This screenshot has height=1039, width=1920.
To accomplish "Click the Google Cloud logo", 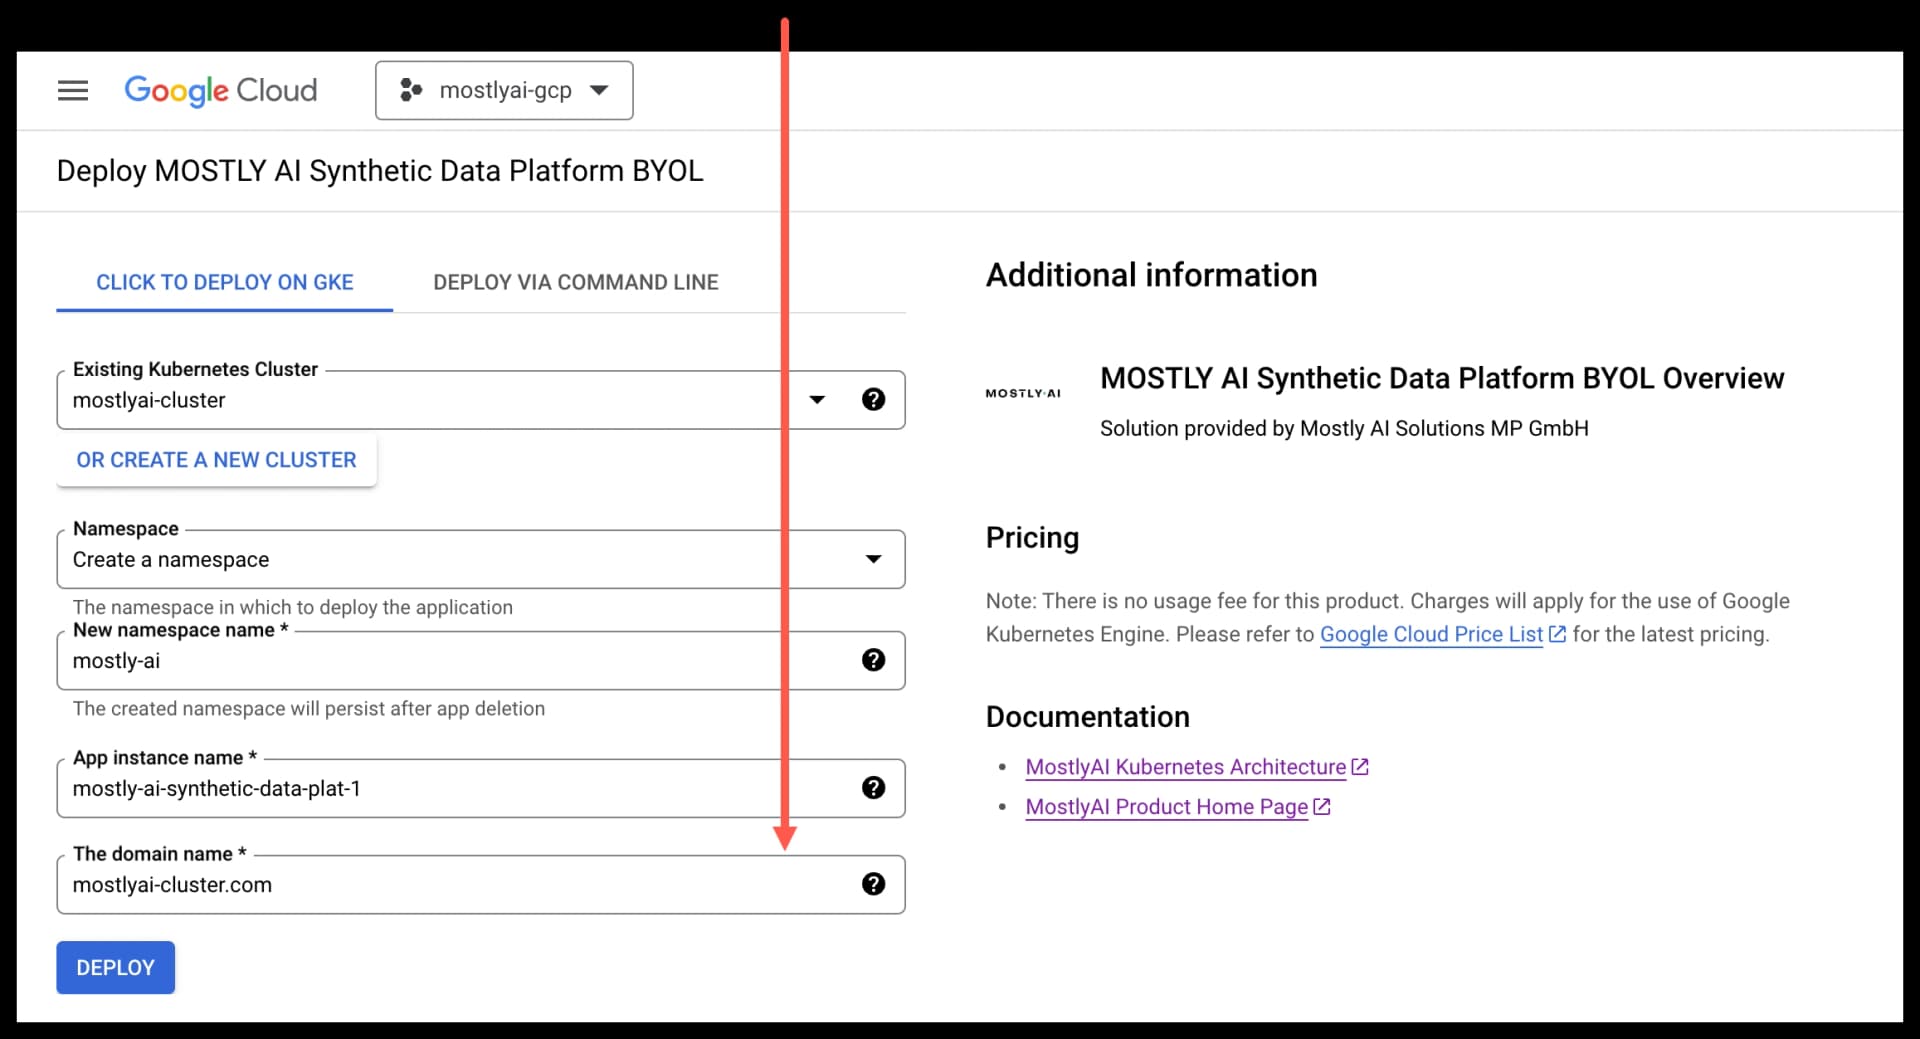I will coord(220,90).
